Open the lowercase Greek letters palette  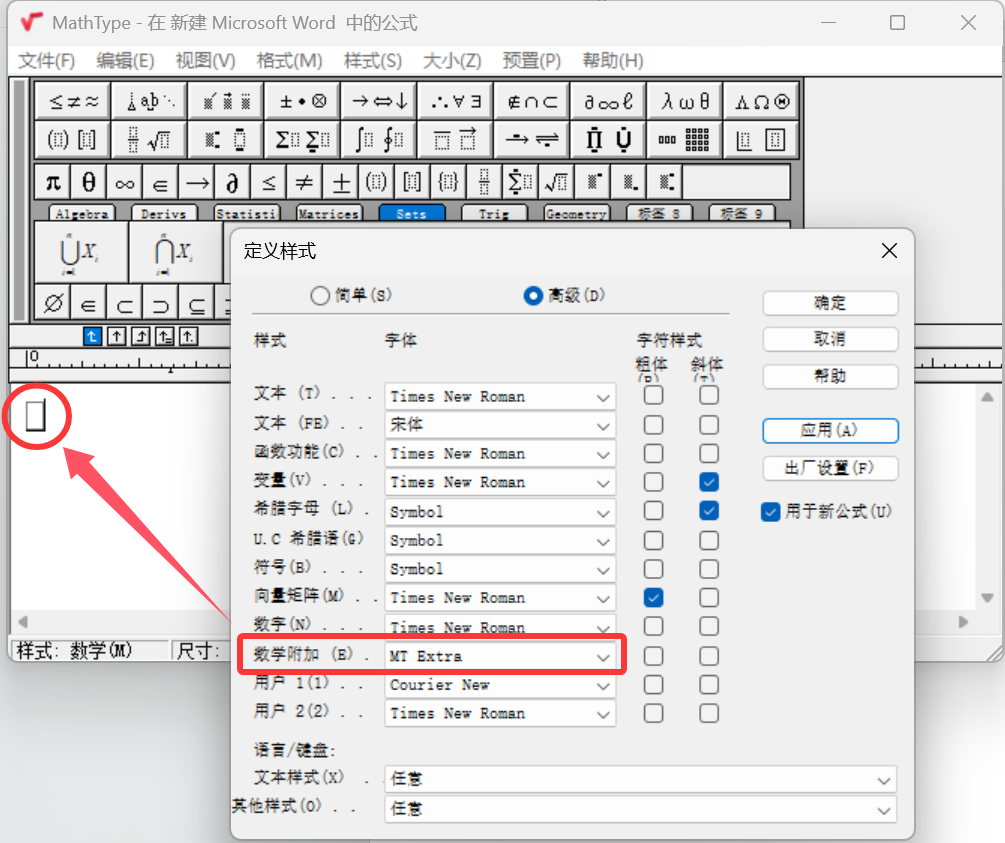coord(685,101)
